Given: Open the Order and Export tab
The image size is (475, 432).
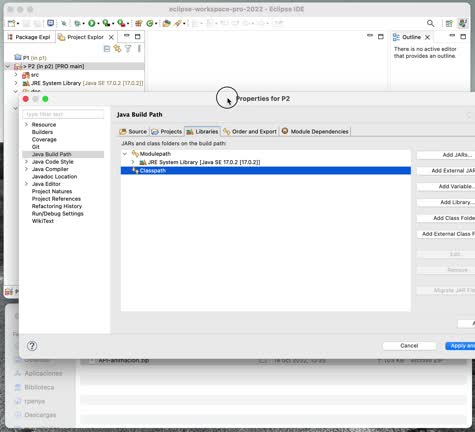Looking at the screenshot, I should tap(250, 131).
